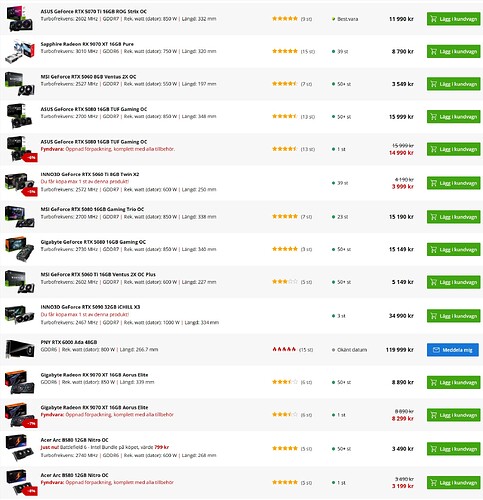This screenshot has height=500, width=483.
Task: Open MSI GeForce RTX 5060 8GB Ventus 2X OC
Action: tap(88, 77)
